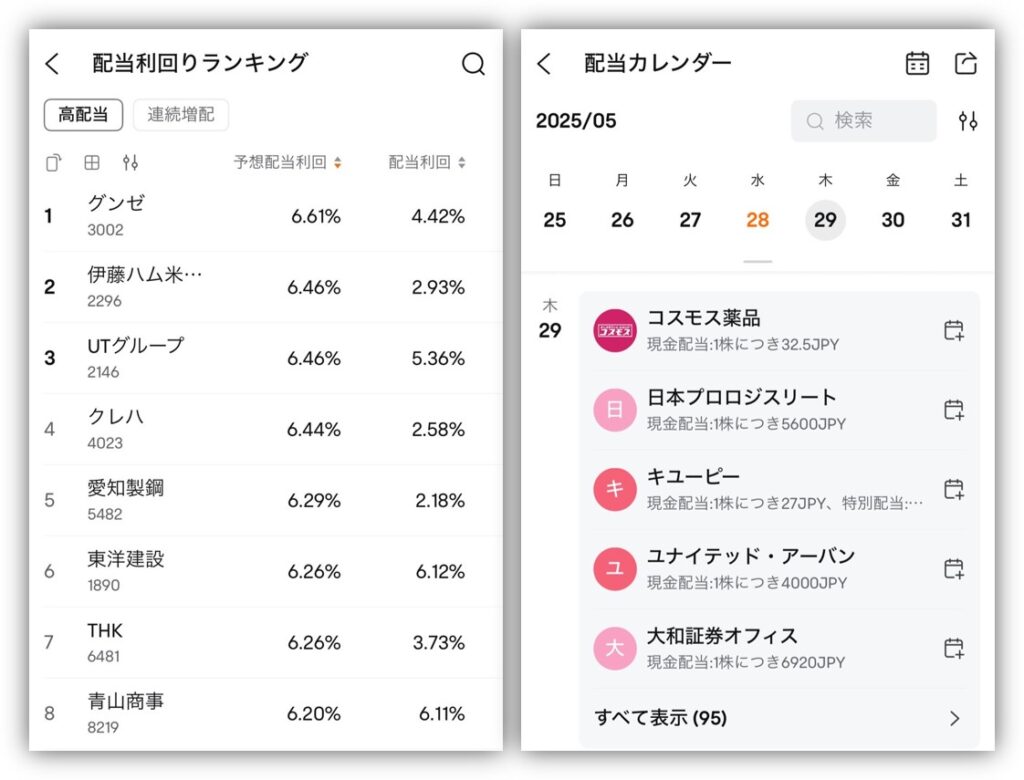The width and height of the screenshot is (1024, 780).
Task: Expand すべて表示 (95) list
Action: coord(777,718)
